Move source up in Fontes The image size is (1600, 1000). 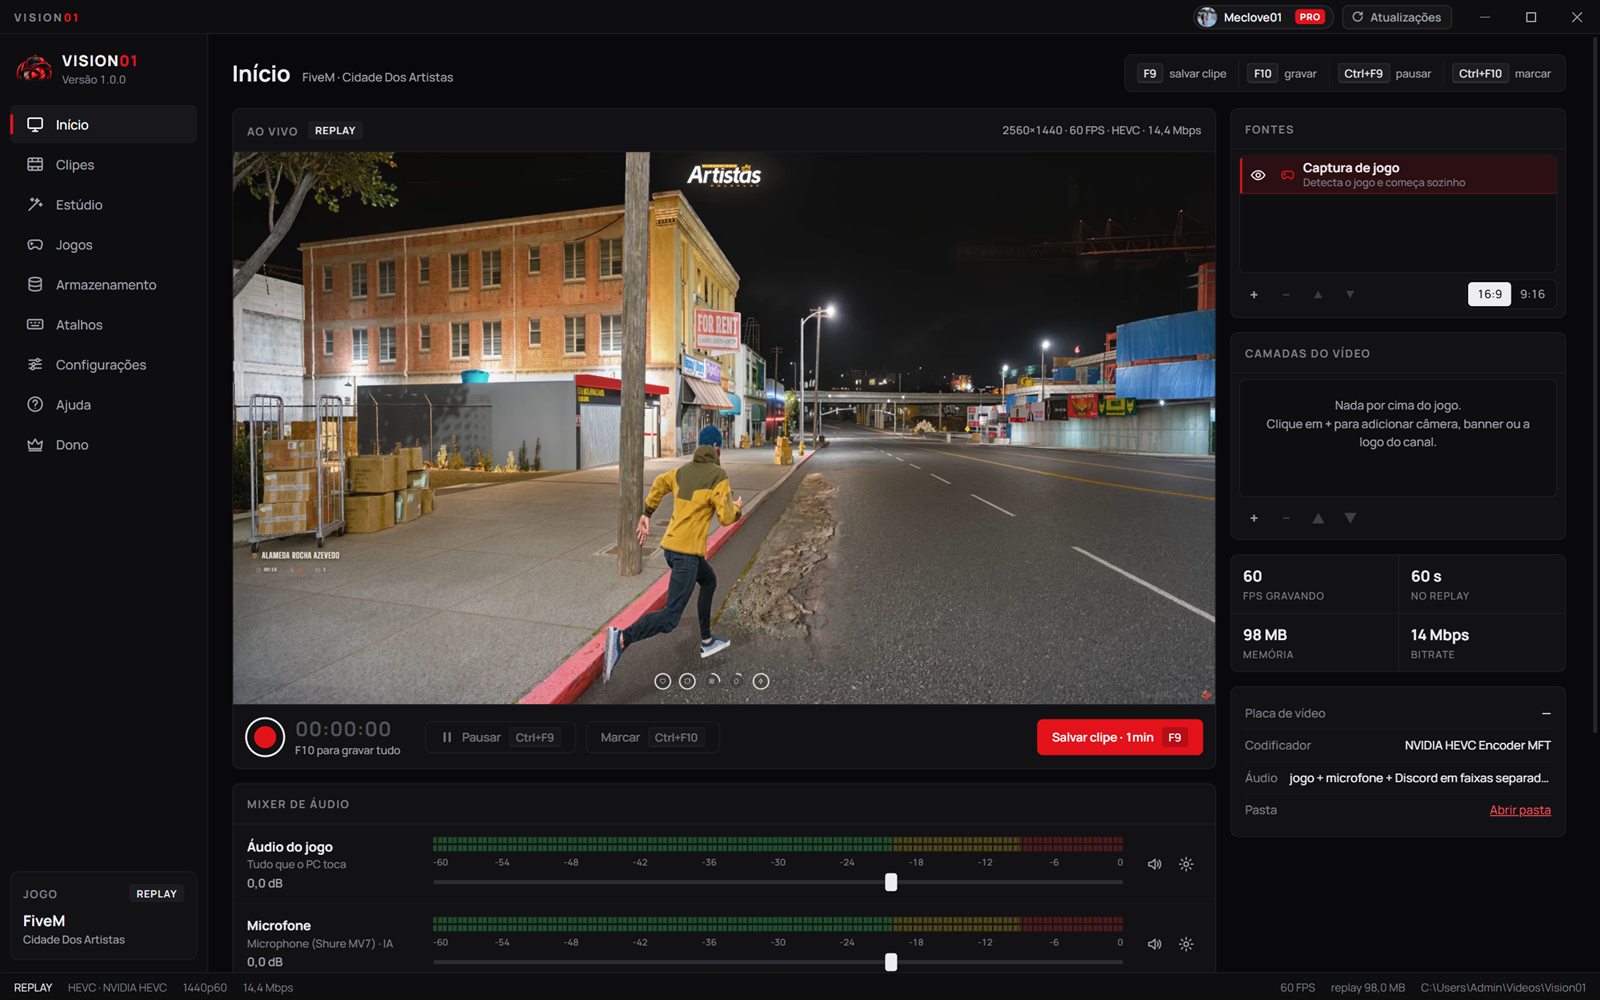[1318, 295]
